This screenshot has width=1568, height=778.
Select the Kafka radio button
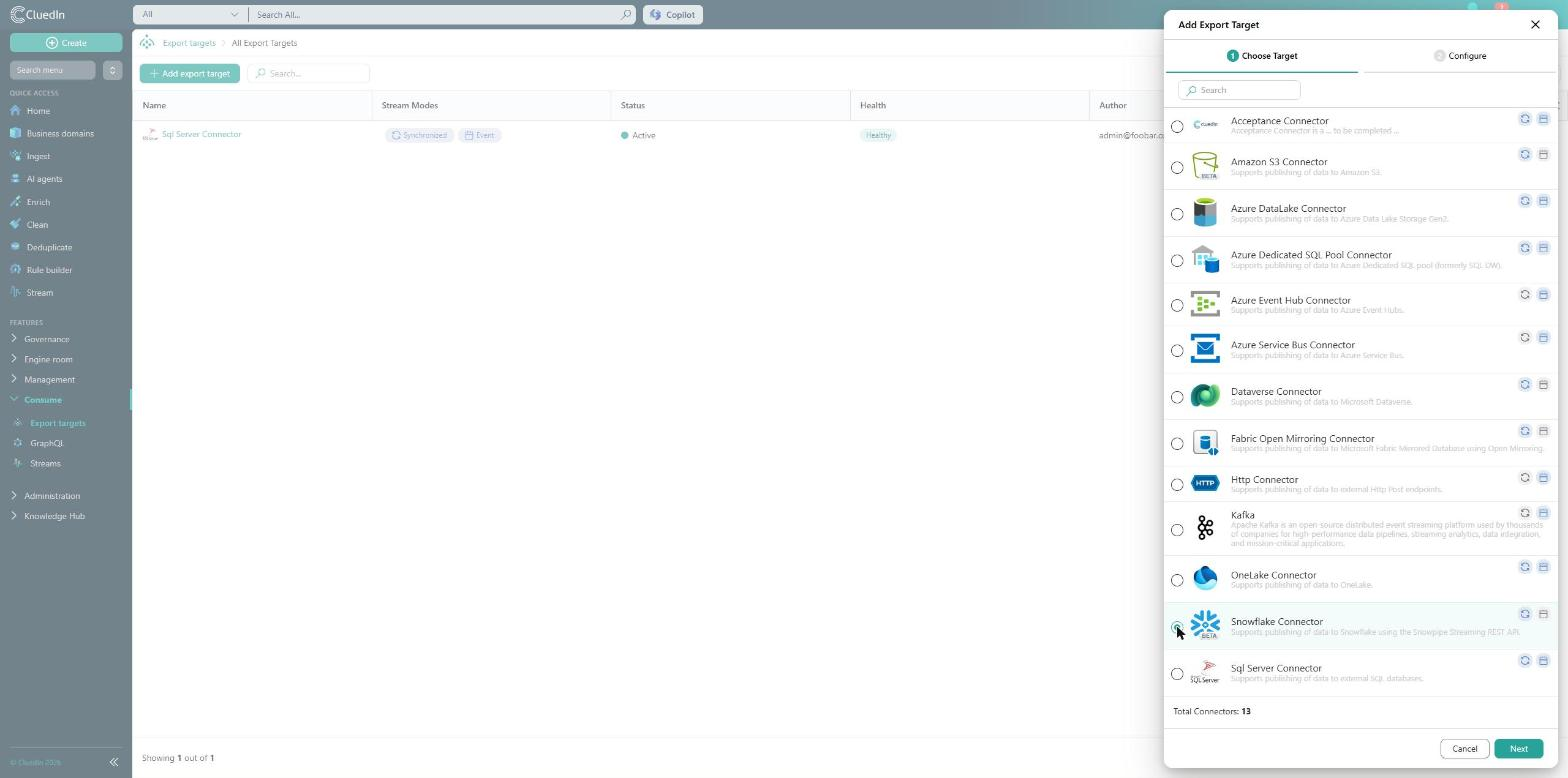coord(1177,530)
